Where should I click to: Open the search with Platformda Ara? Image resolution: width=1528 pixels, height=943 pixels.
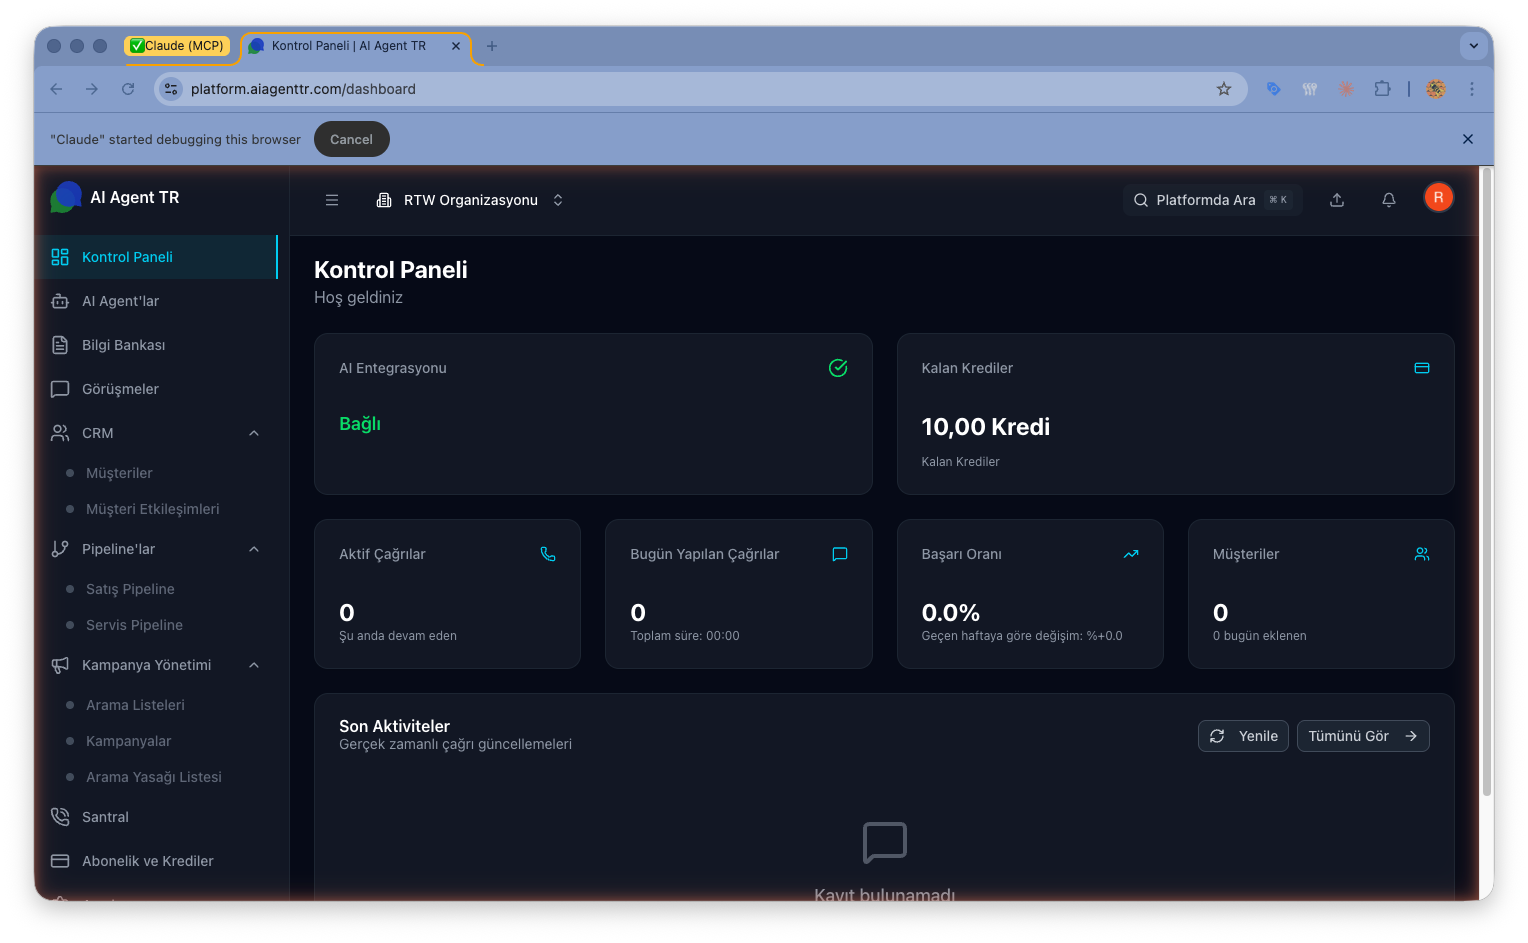[1205, 199]
